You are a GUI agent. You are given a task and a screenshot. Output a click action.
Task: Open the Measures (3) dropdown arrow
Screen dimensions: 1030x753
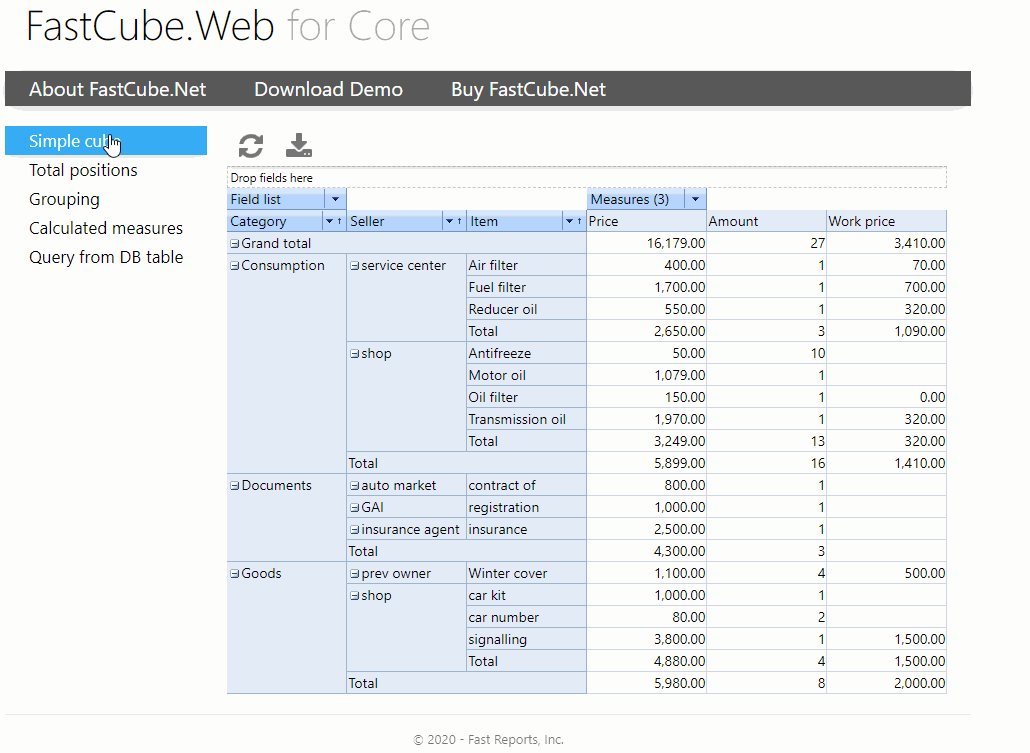pos(695,199)
